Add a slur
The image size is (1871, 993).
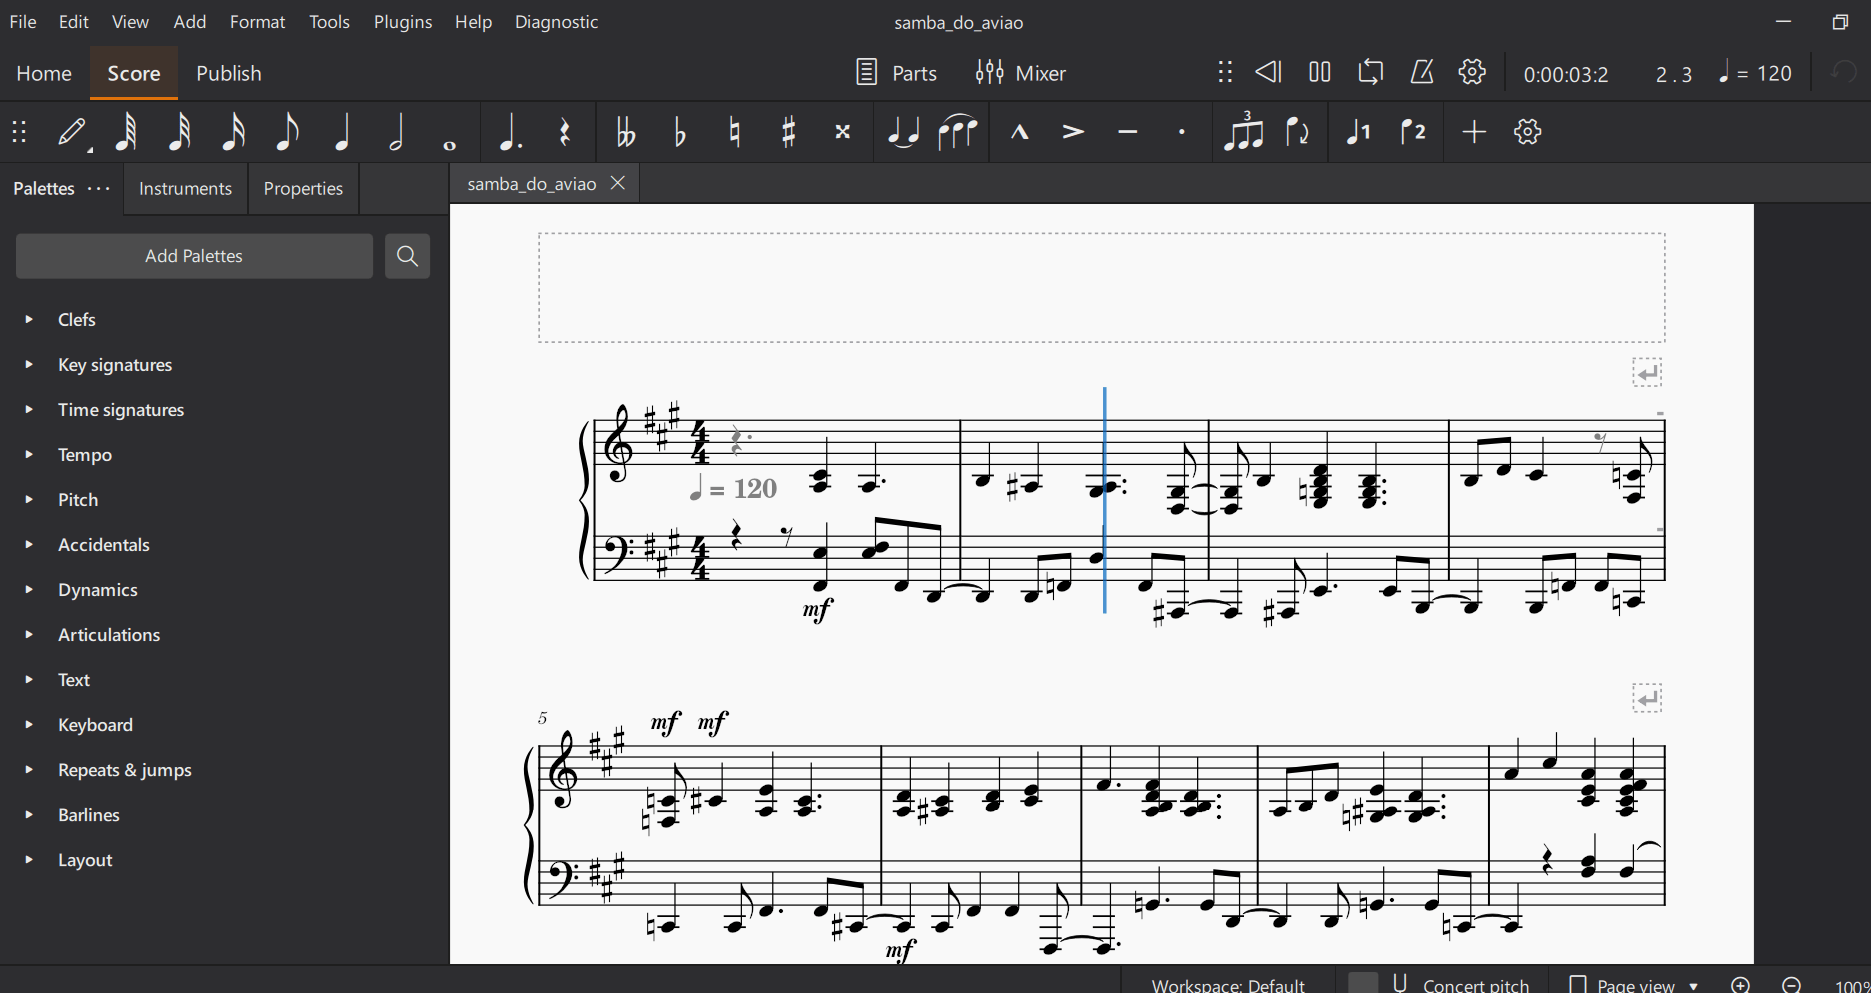coord(958,132)
